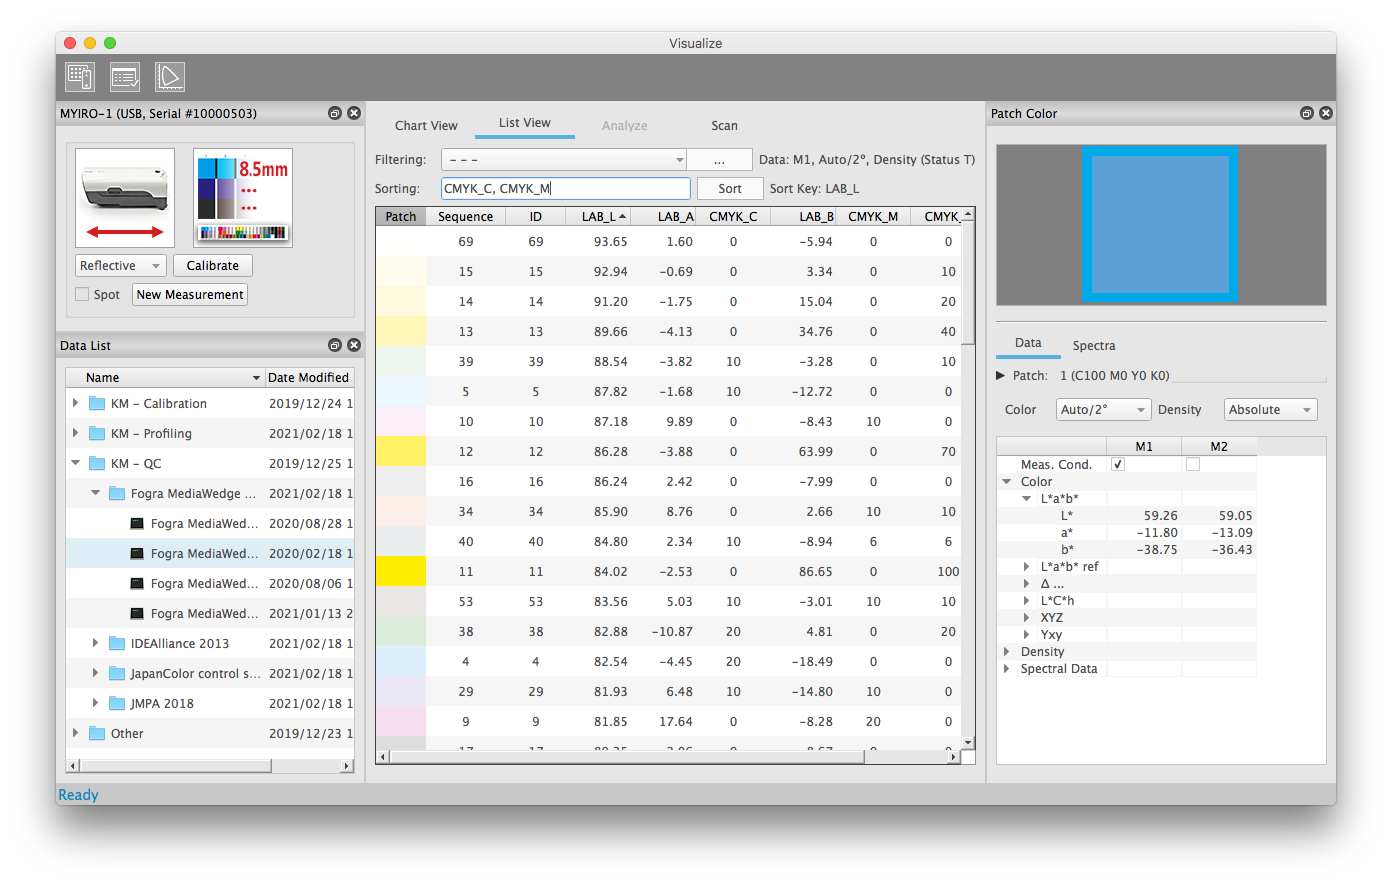
Task: Click the yellow swatch in row 11
Action: pyautogui.click(x=401, y=572)
